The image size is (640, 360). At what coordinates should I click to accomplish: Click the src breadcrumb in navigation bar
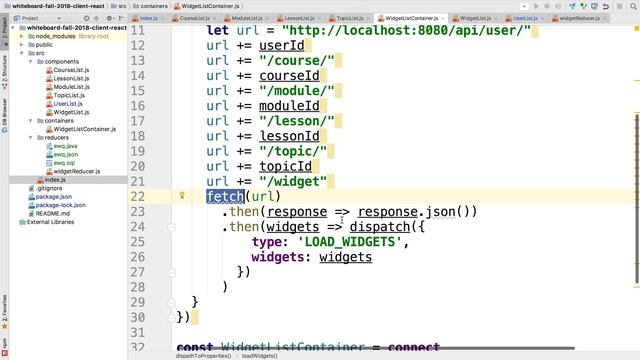pyautogui.click(x=119, y=6)
